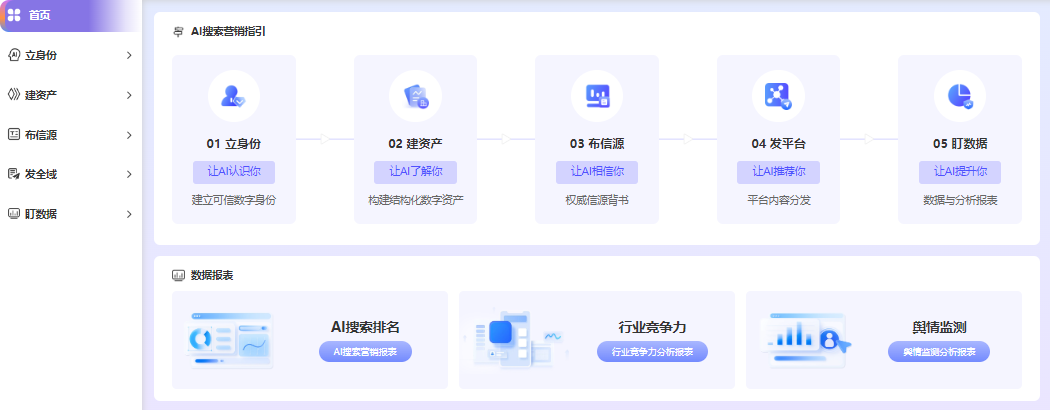The height and width of the screenshot is (410, 1050).
Task: Click the 权威信源背书 description
Action: tap(597, 200)
